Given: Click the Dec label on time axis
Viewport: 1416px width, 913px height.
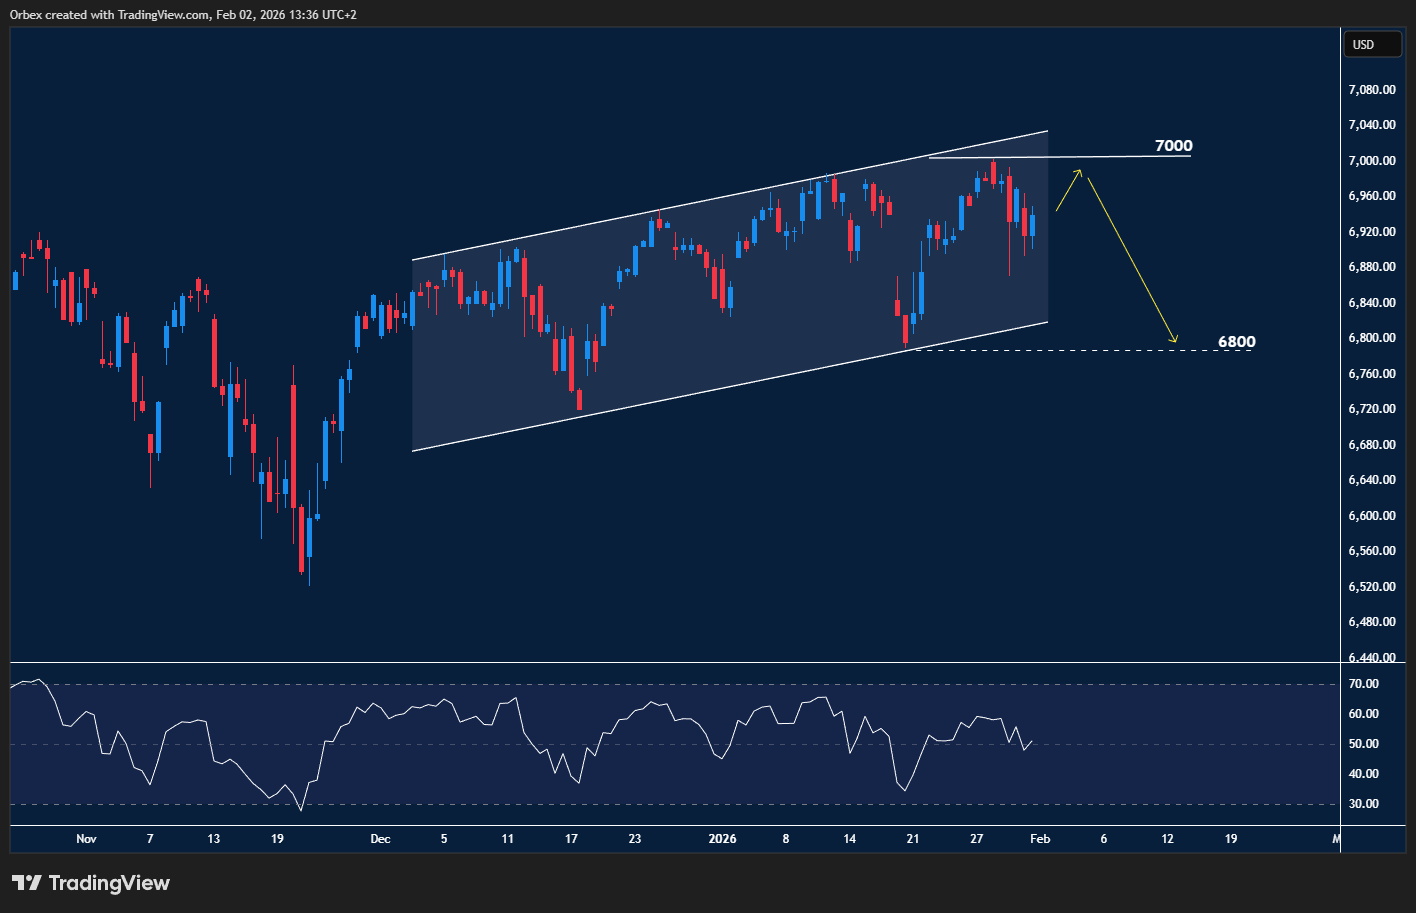Looking at the screenshot, I should [x=380, y=839].
